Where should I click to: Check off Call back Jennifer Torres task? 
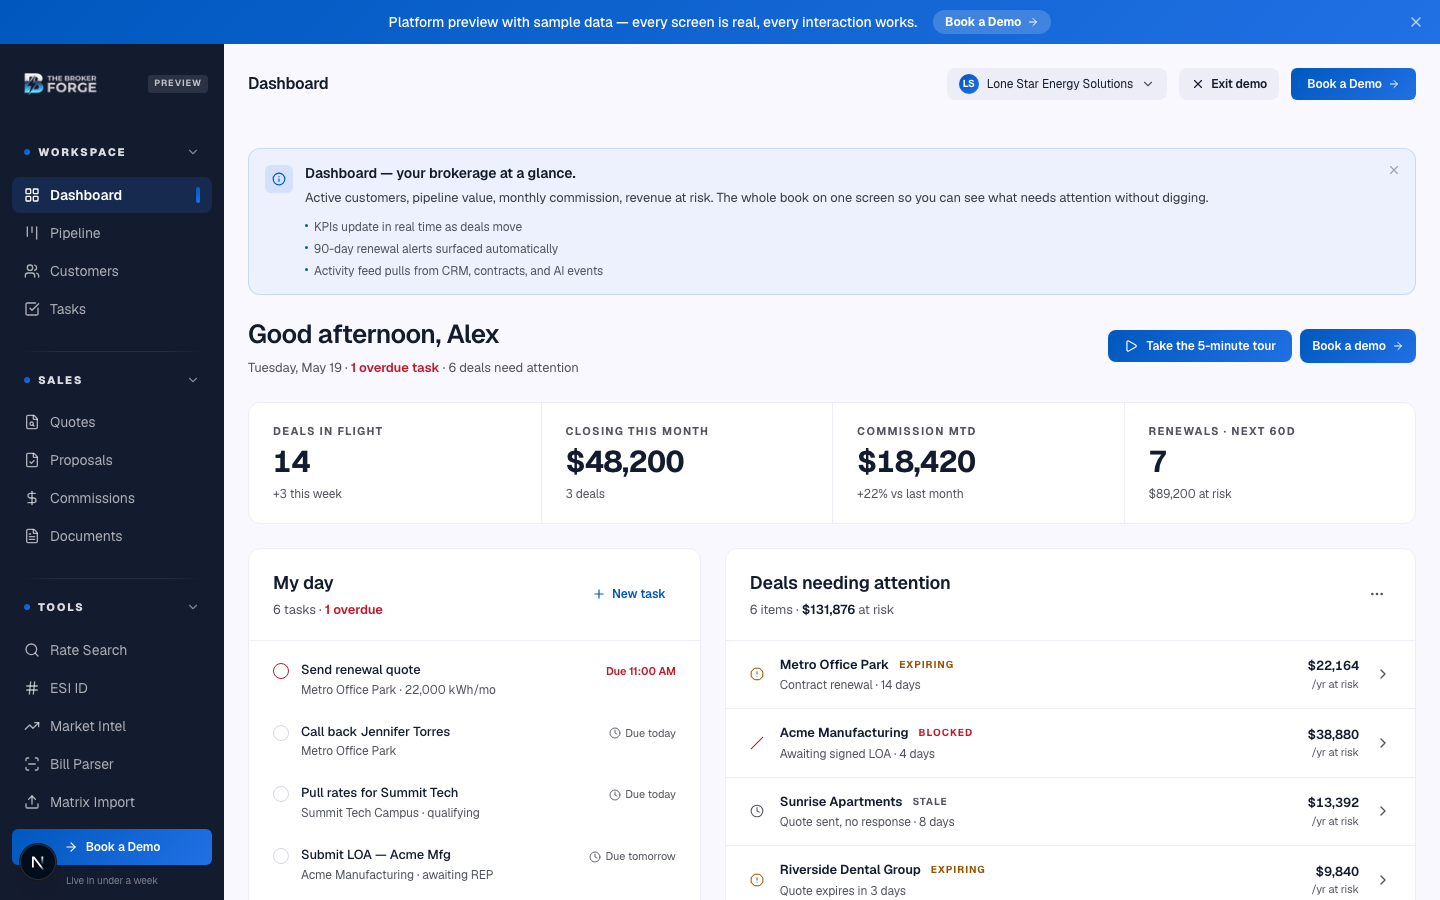(281, 733)
